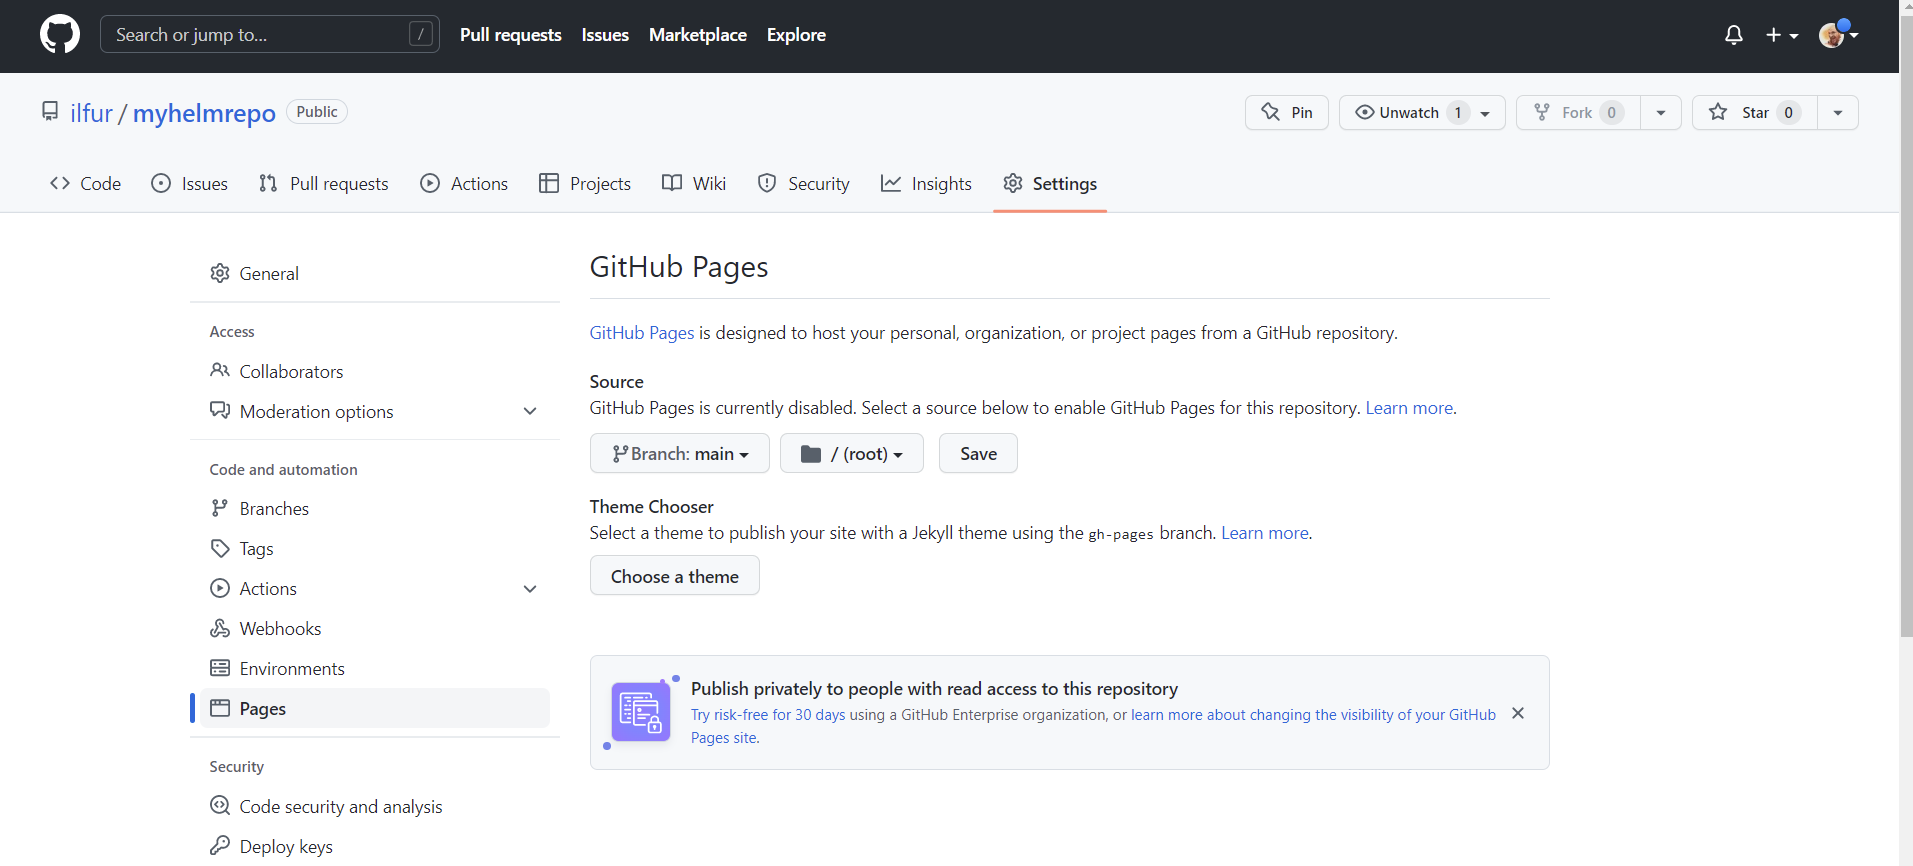
Task: Open the myhelmrepo repository link
Action: 204,113
